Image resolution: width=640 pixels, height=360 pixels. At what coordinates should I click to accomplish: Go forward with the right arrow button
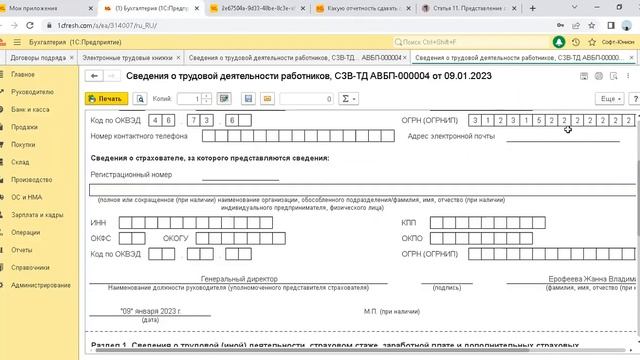(x=111, y=76)
